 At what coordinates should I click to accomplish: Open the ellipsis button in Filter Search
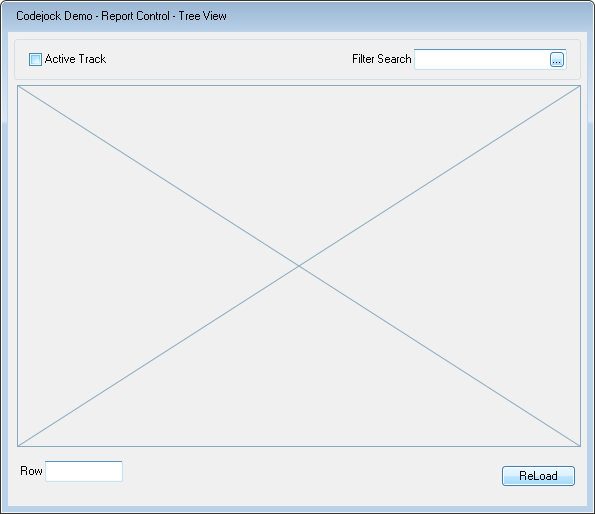pyautogui.click(x=557, y=60)
